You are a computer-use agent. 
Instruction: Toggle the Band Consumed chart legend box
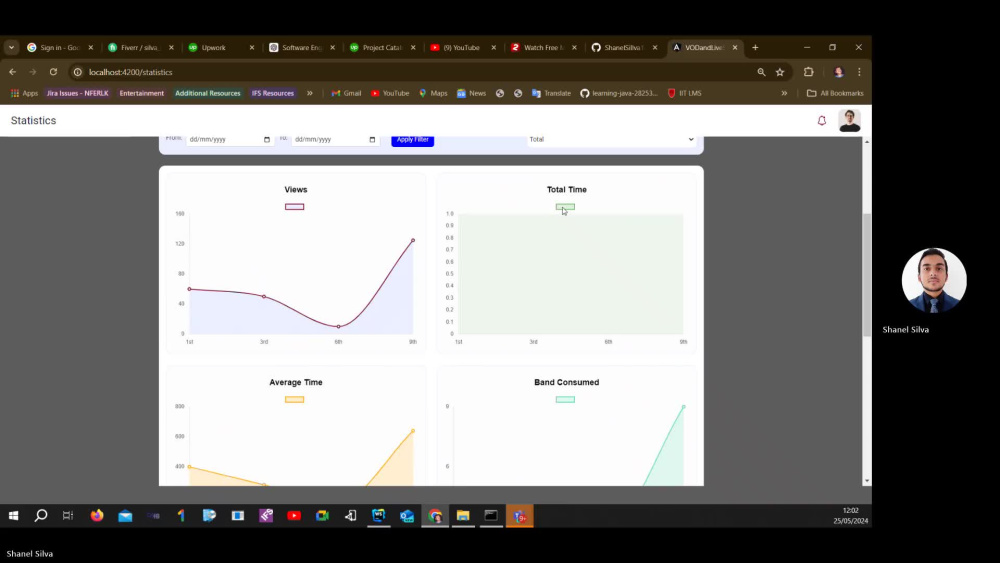565,400
